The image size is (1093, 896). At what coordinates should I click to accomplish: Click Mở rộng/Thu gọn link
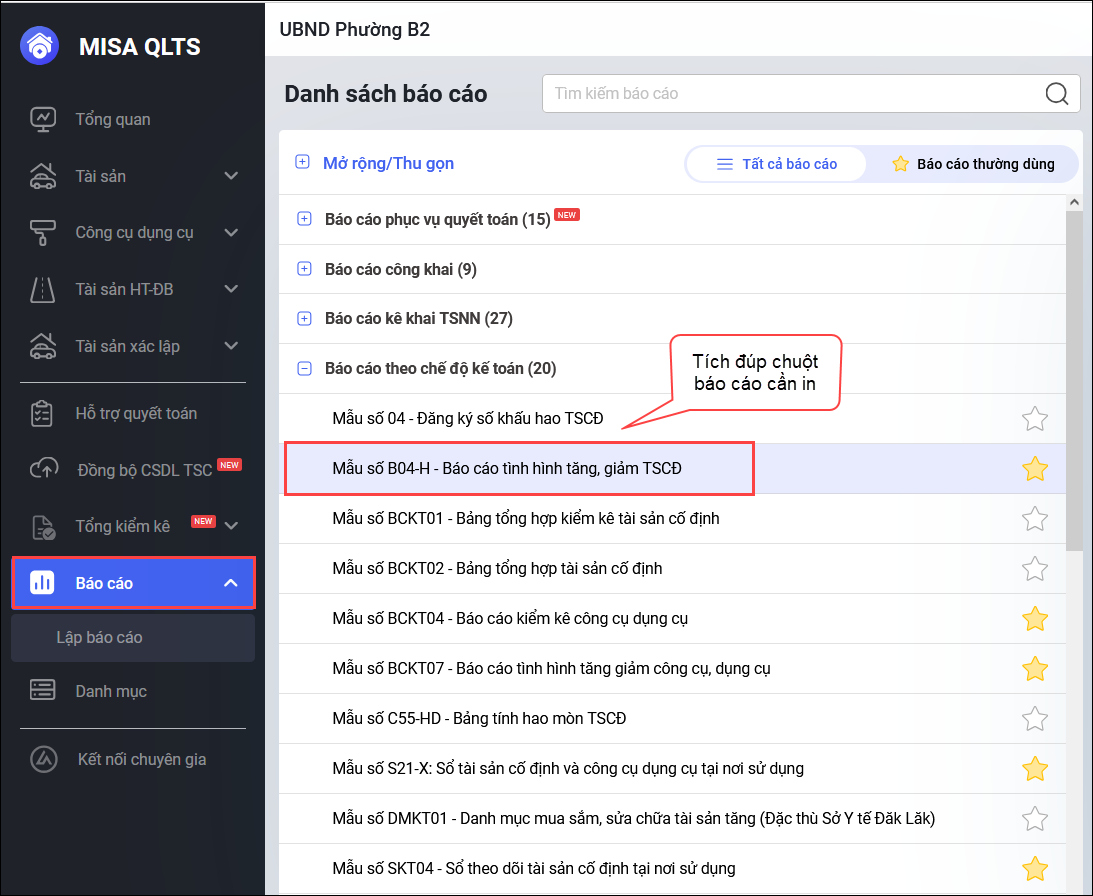coord(388,163)
